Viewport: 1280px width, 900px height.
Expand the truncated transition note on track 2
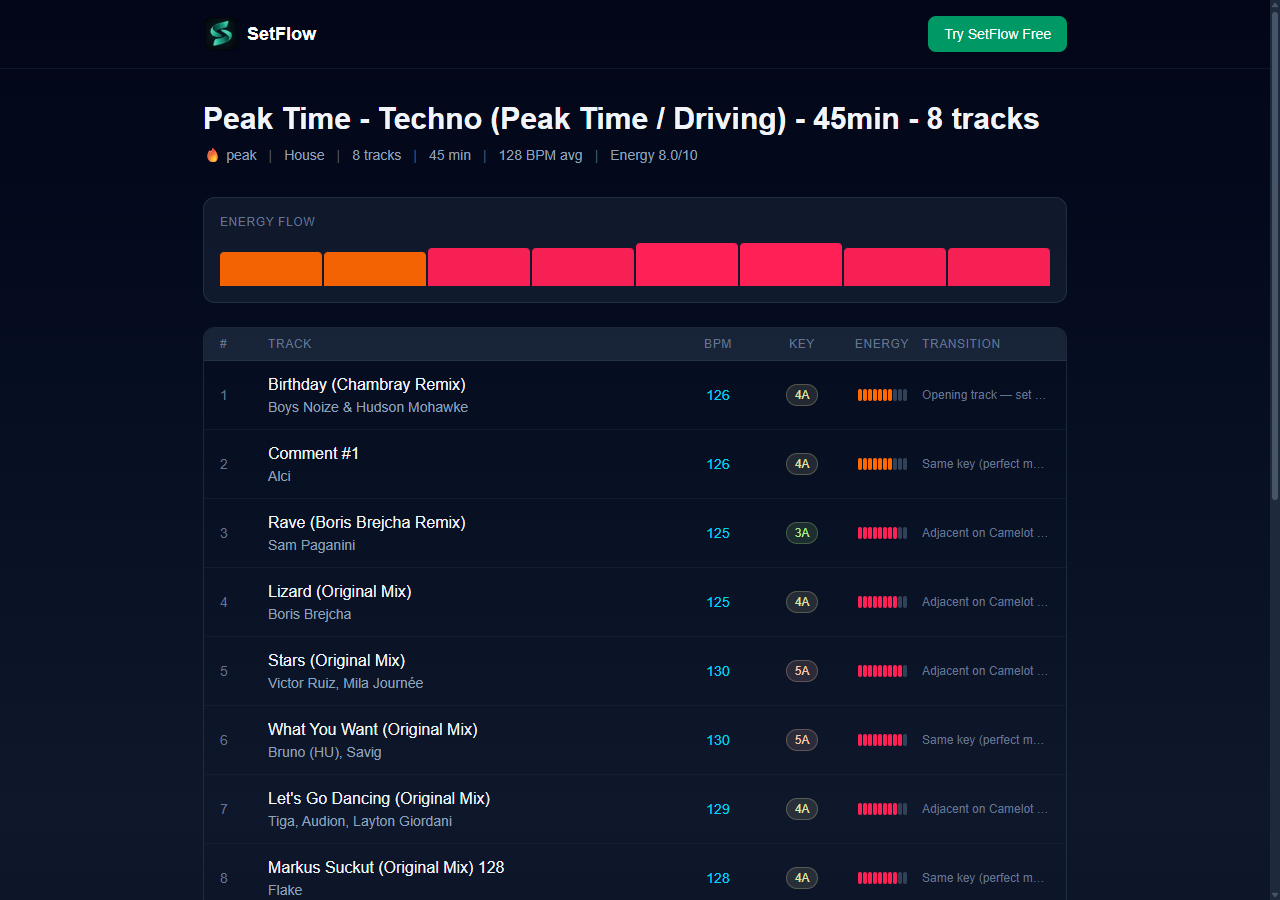pyautogui.click(x=983, y=464)
